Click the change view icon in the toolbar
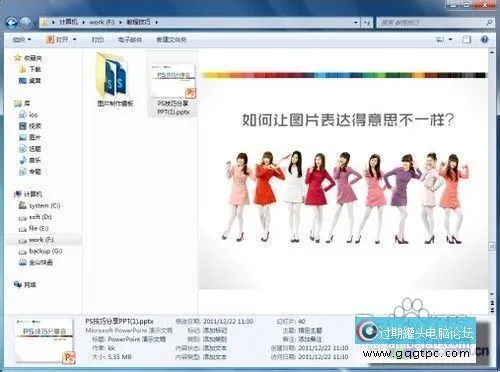 tap(440, 40)
